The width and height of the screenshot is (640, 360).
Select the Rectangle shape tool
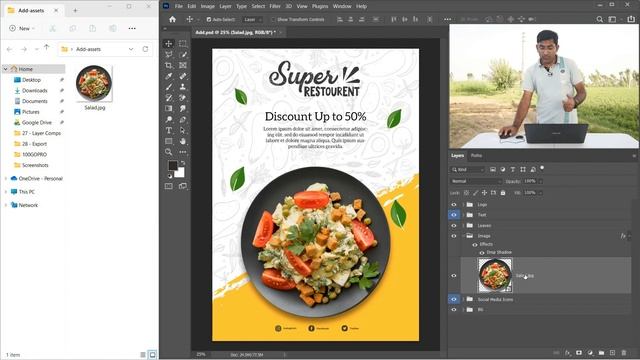169,141
